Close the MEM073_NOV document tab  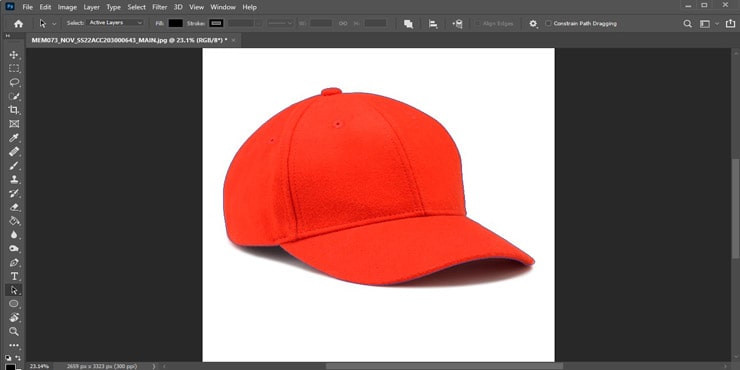[x=234, y=41]
